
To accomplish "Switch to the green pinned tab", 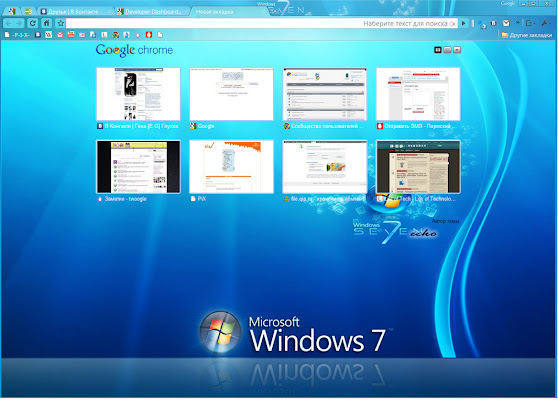I will [28, 11].
